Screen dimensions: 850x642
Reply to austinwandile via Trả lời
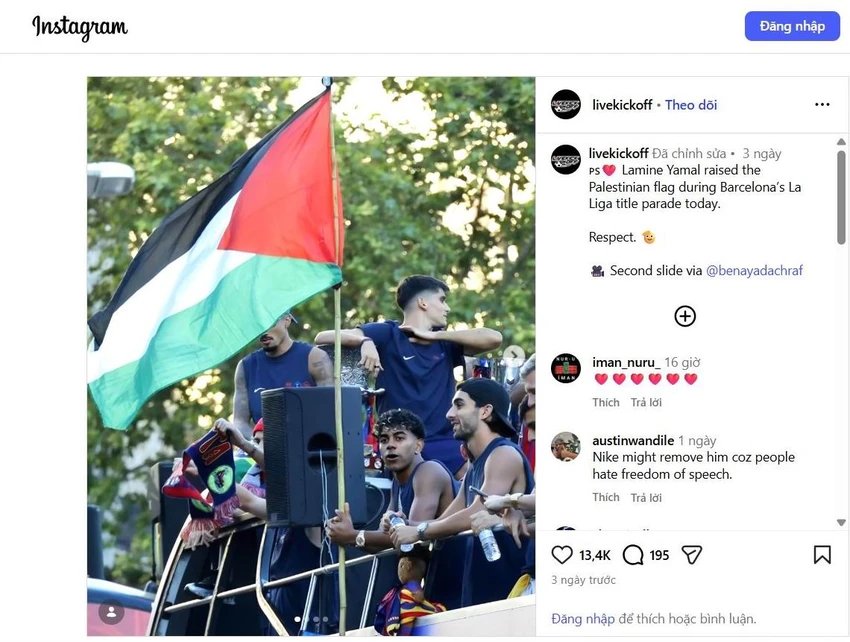point(646,497)
